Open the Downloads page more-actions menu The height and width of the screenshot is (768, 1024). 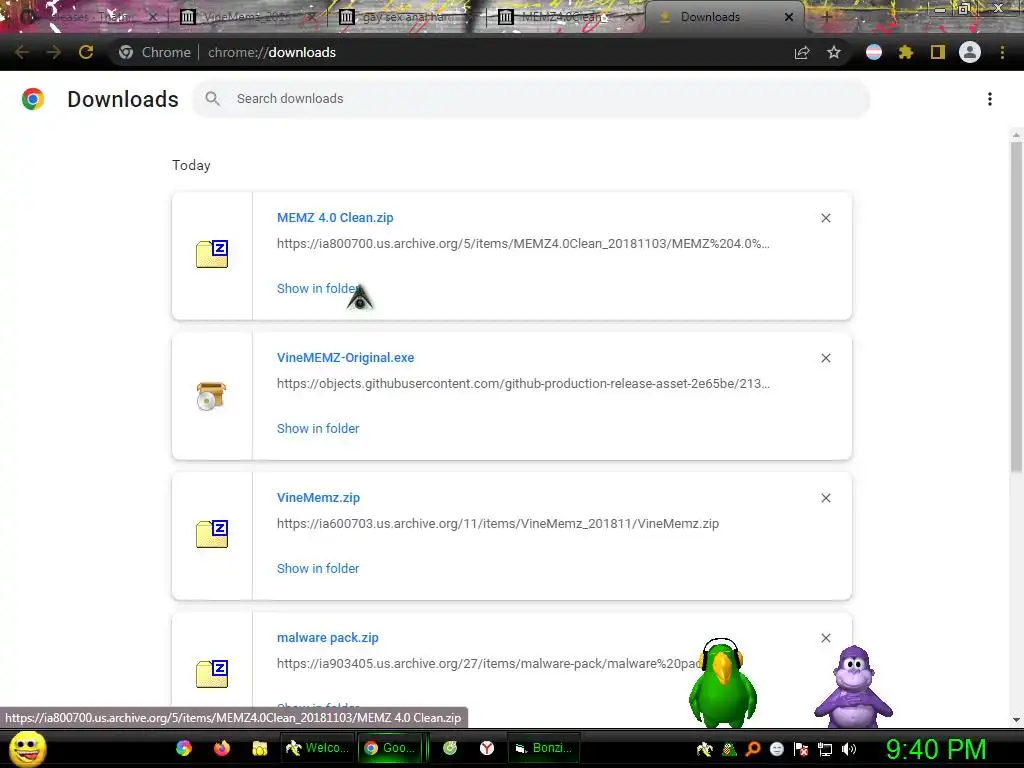click(990, 99)
